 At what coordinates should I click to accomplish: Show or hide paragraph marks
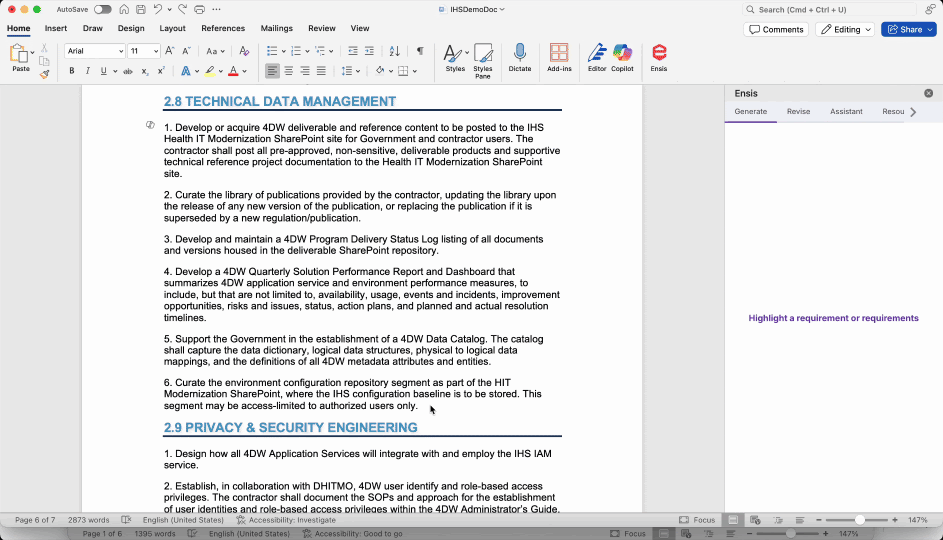click(420, 51)
